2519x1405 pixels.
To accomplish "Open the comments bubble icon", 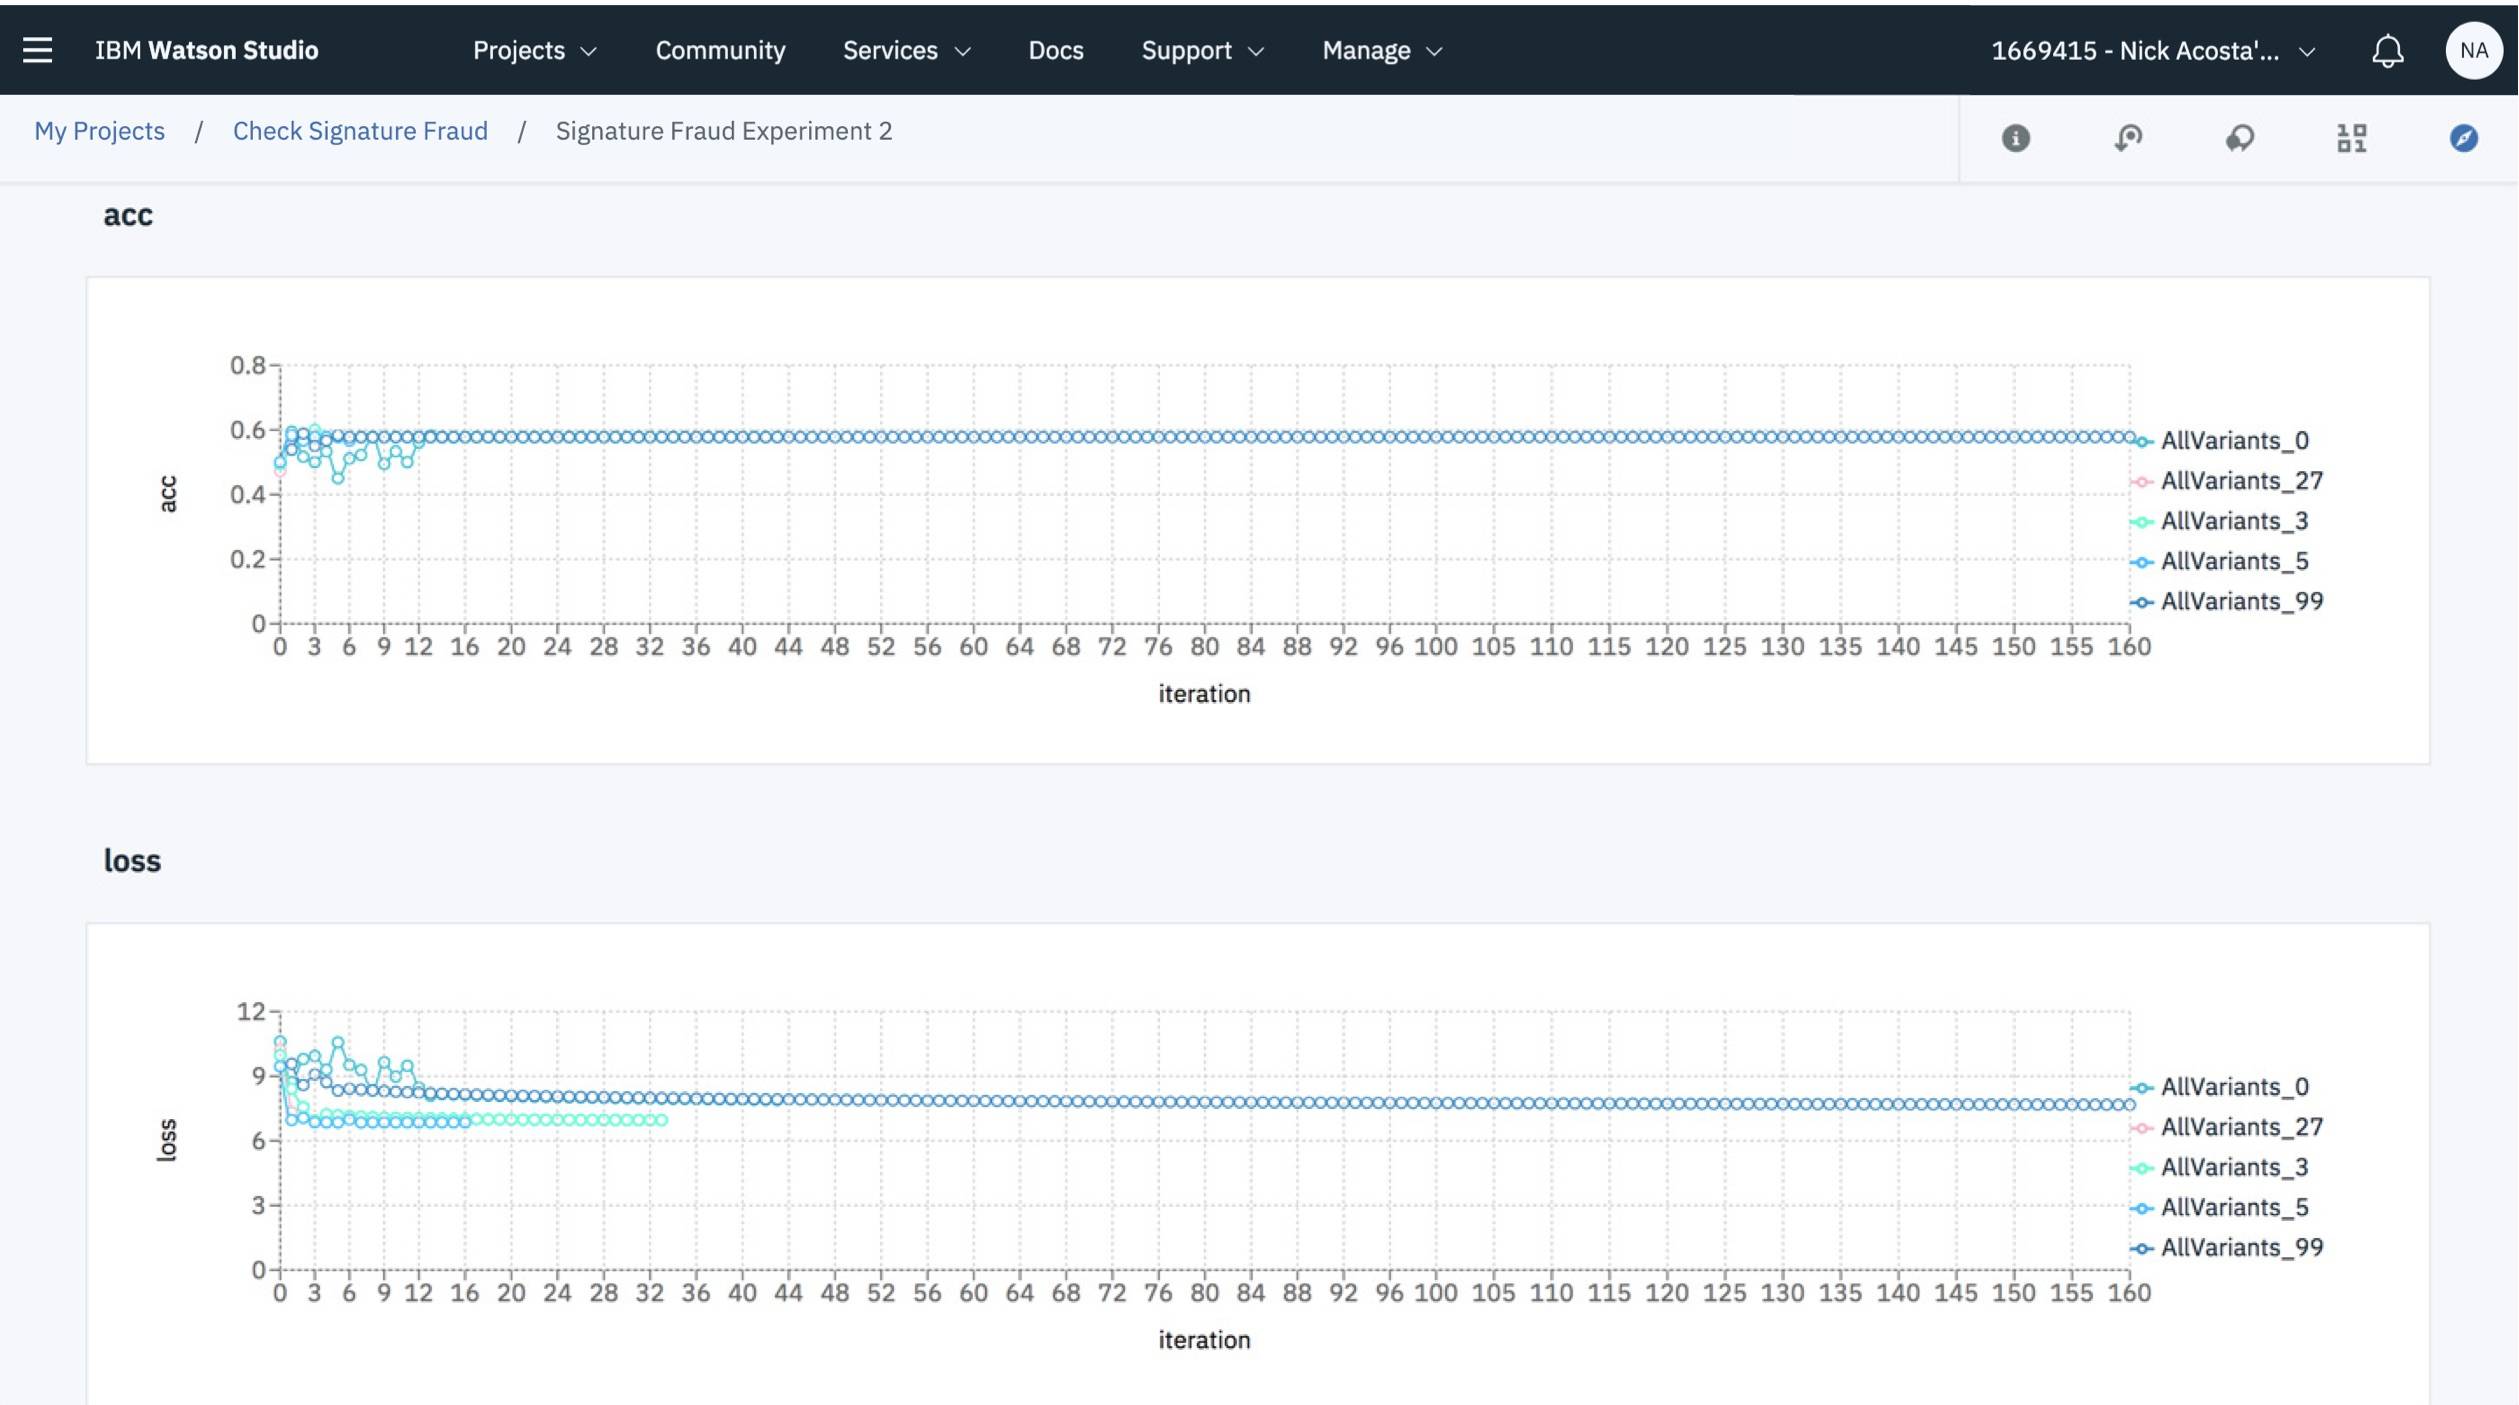I will point(2240,138).
